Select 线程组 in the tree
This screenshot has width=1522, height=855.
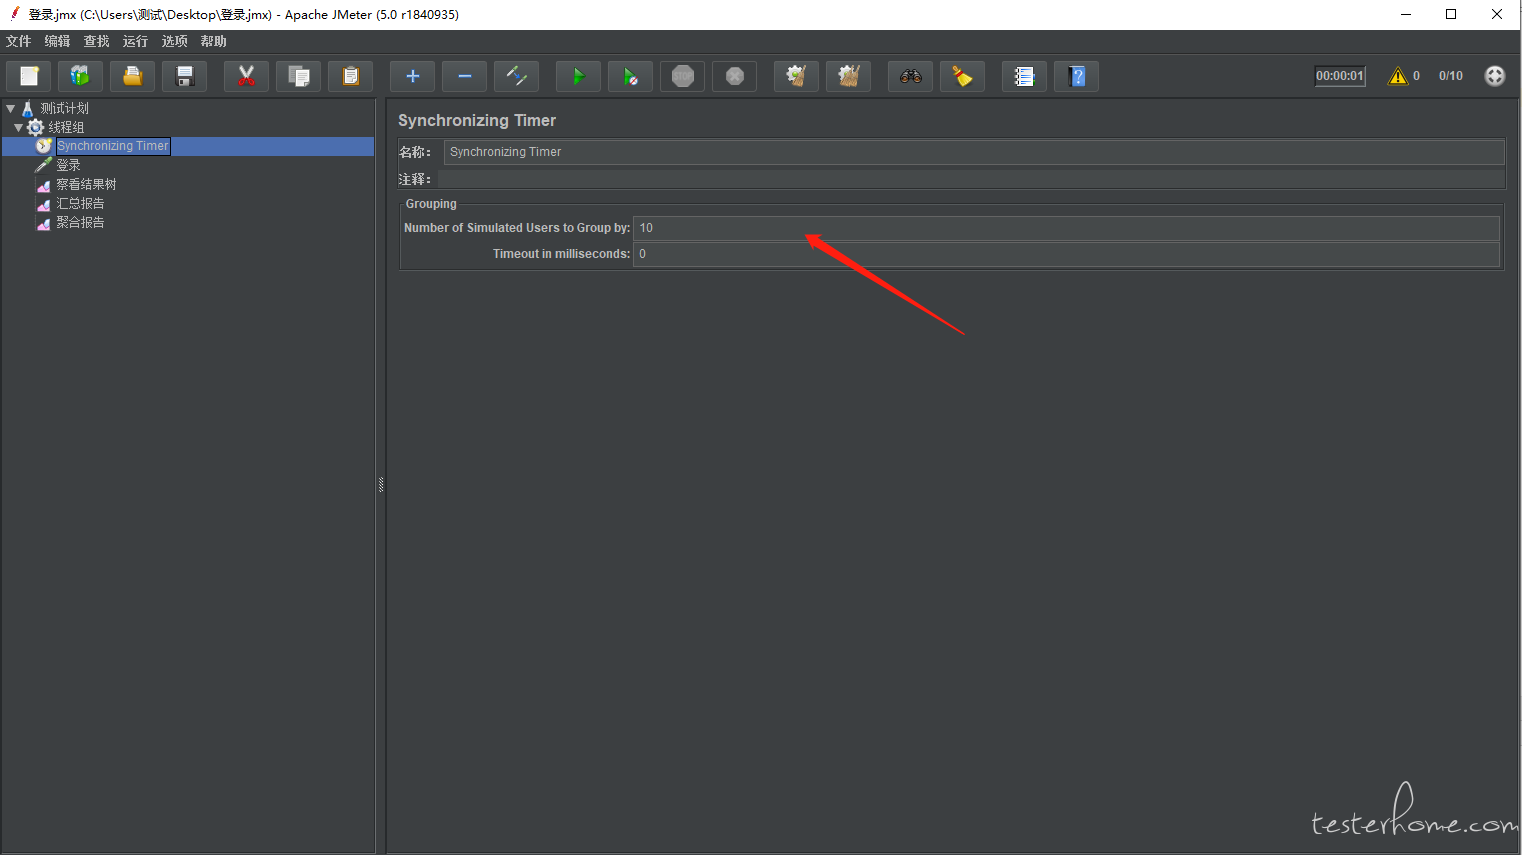click(66, 127)
